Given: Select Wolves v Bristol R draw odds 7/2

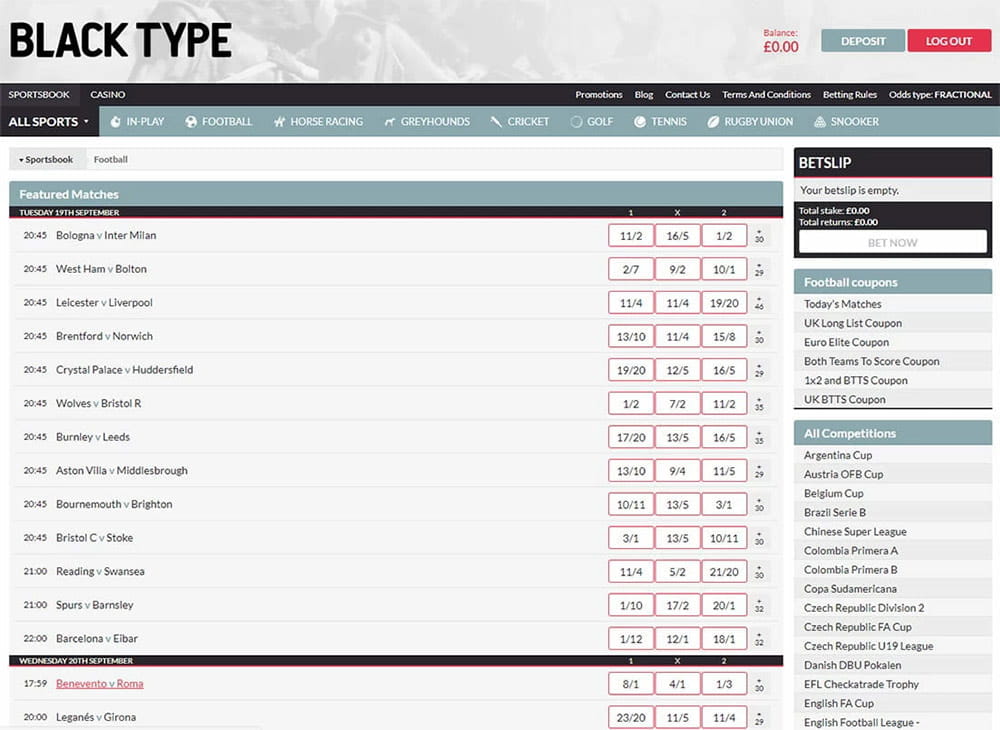Looking at the screenshot, I should (677, 404).
